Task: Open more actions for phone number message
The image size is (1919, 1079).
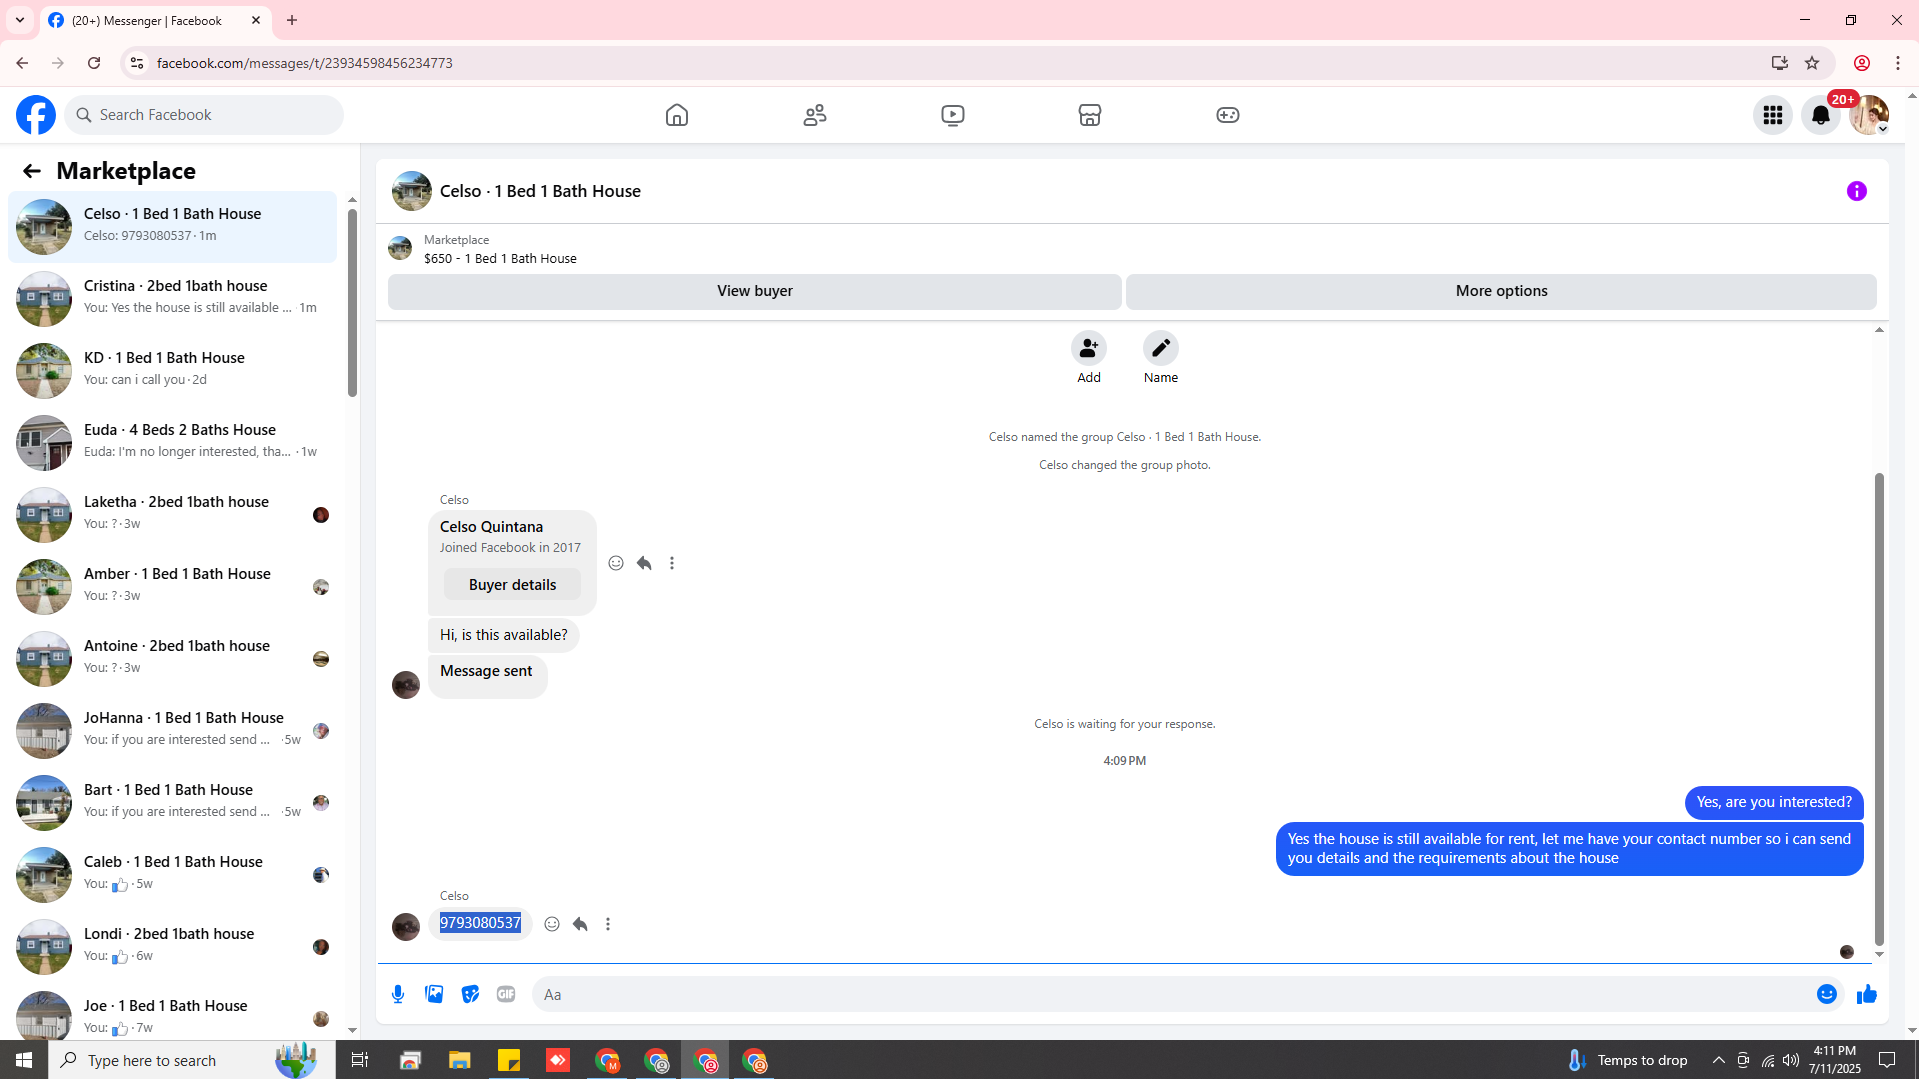Action: [x=608, y=924]
